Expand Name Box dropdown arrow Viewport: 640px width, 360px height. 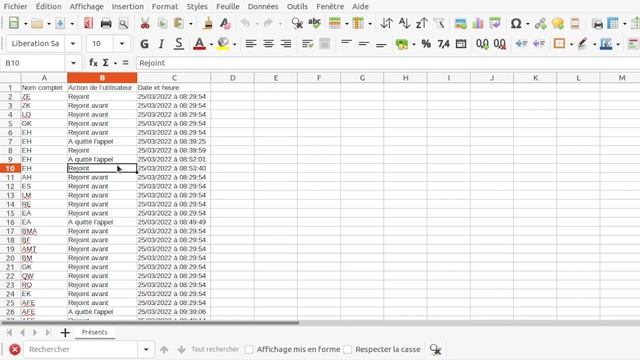[73, 63]
